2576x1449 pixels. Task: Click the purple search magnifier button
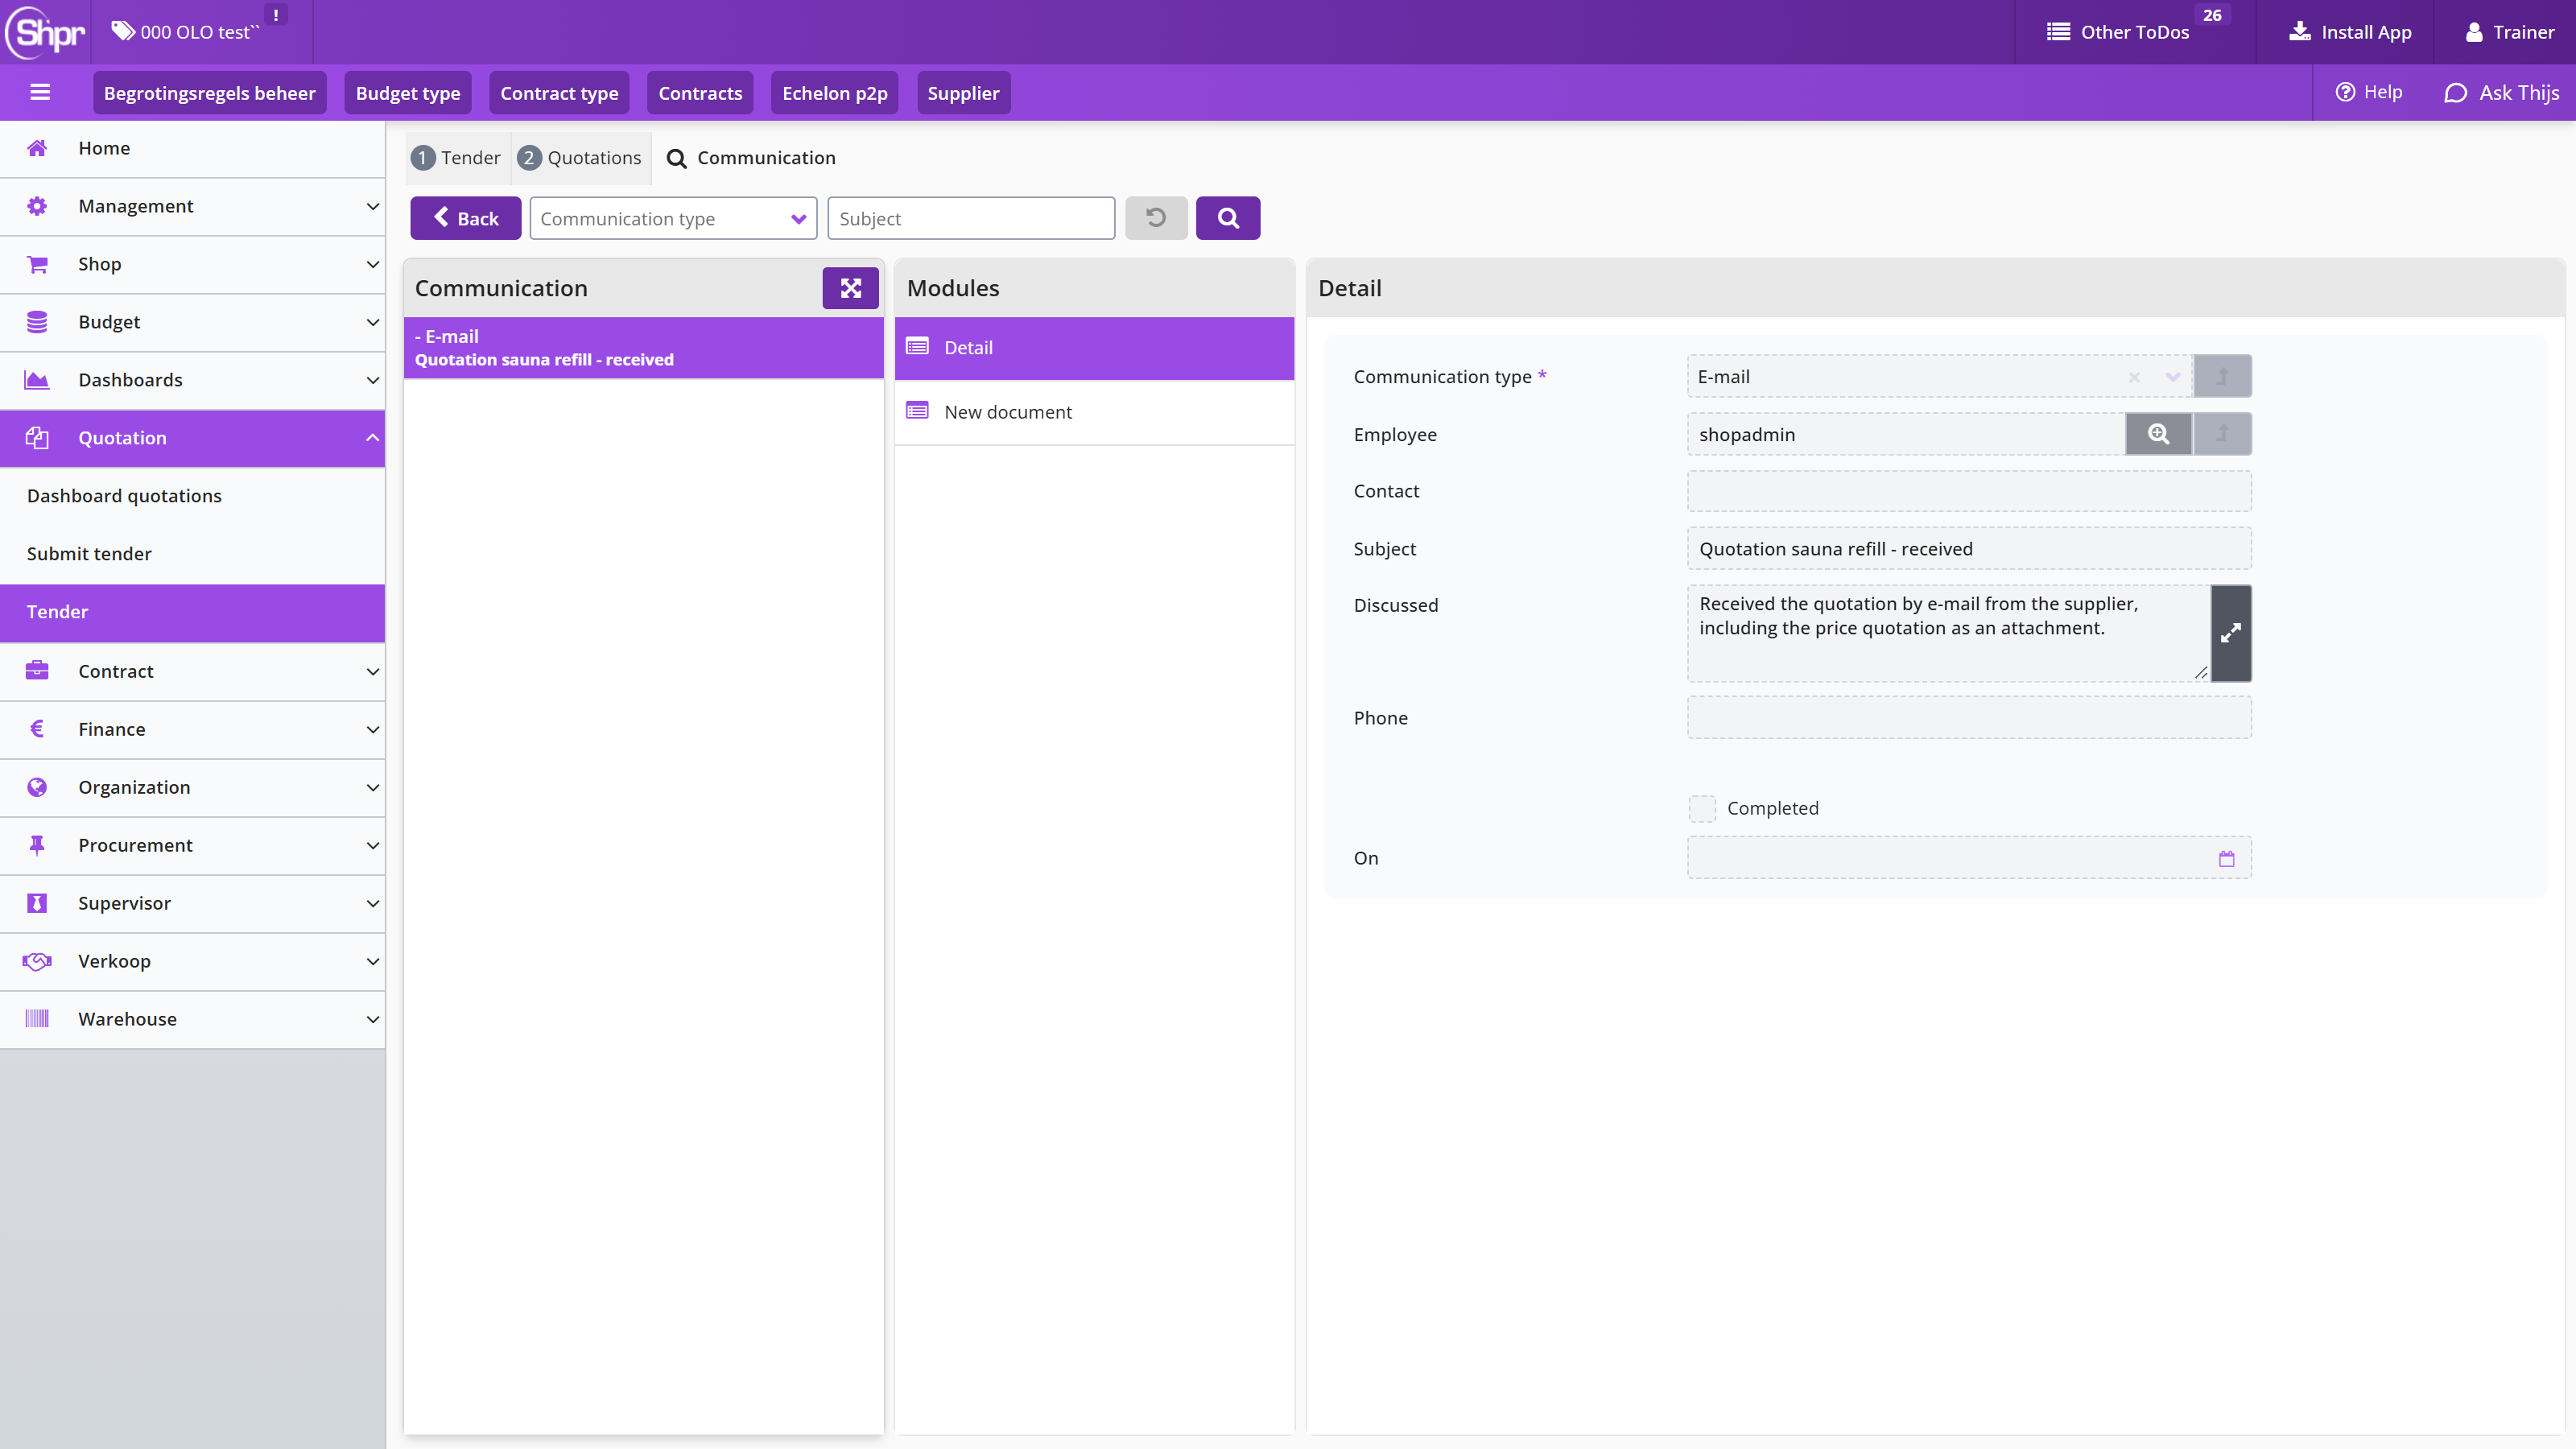click(1228, 218)
